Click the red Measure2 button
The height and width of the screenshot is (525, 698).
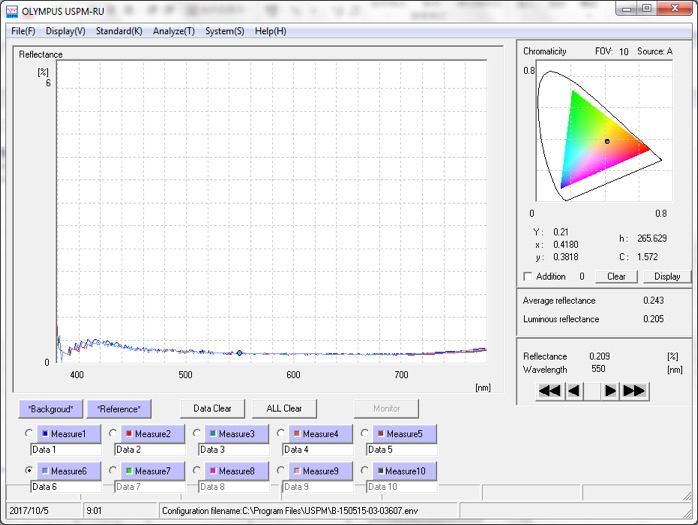click(x=154, y=434)
